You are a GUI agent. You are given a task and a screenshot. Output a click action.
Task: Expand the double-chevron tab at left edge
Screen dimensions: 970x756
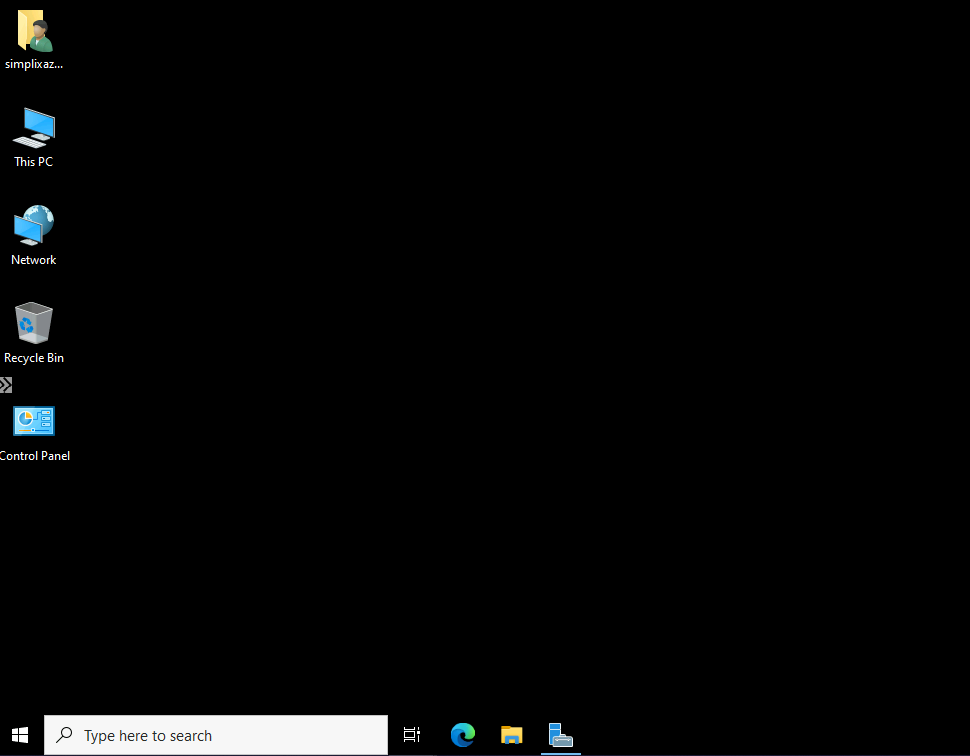coord(6,384)
